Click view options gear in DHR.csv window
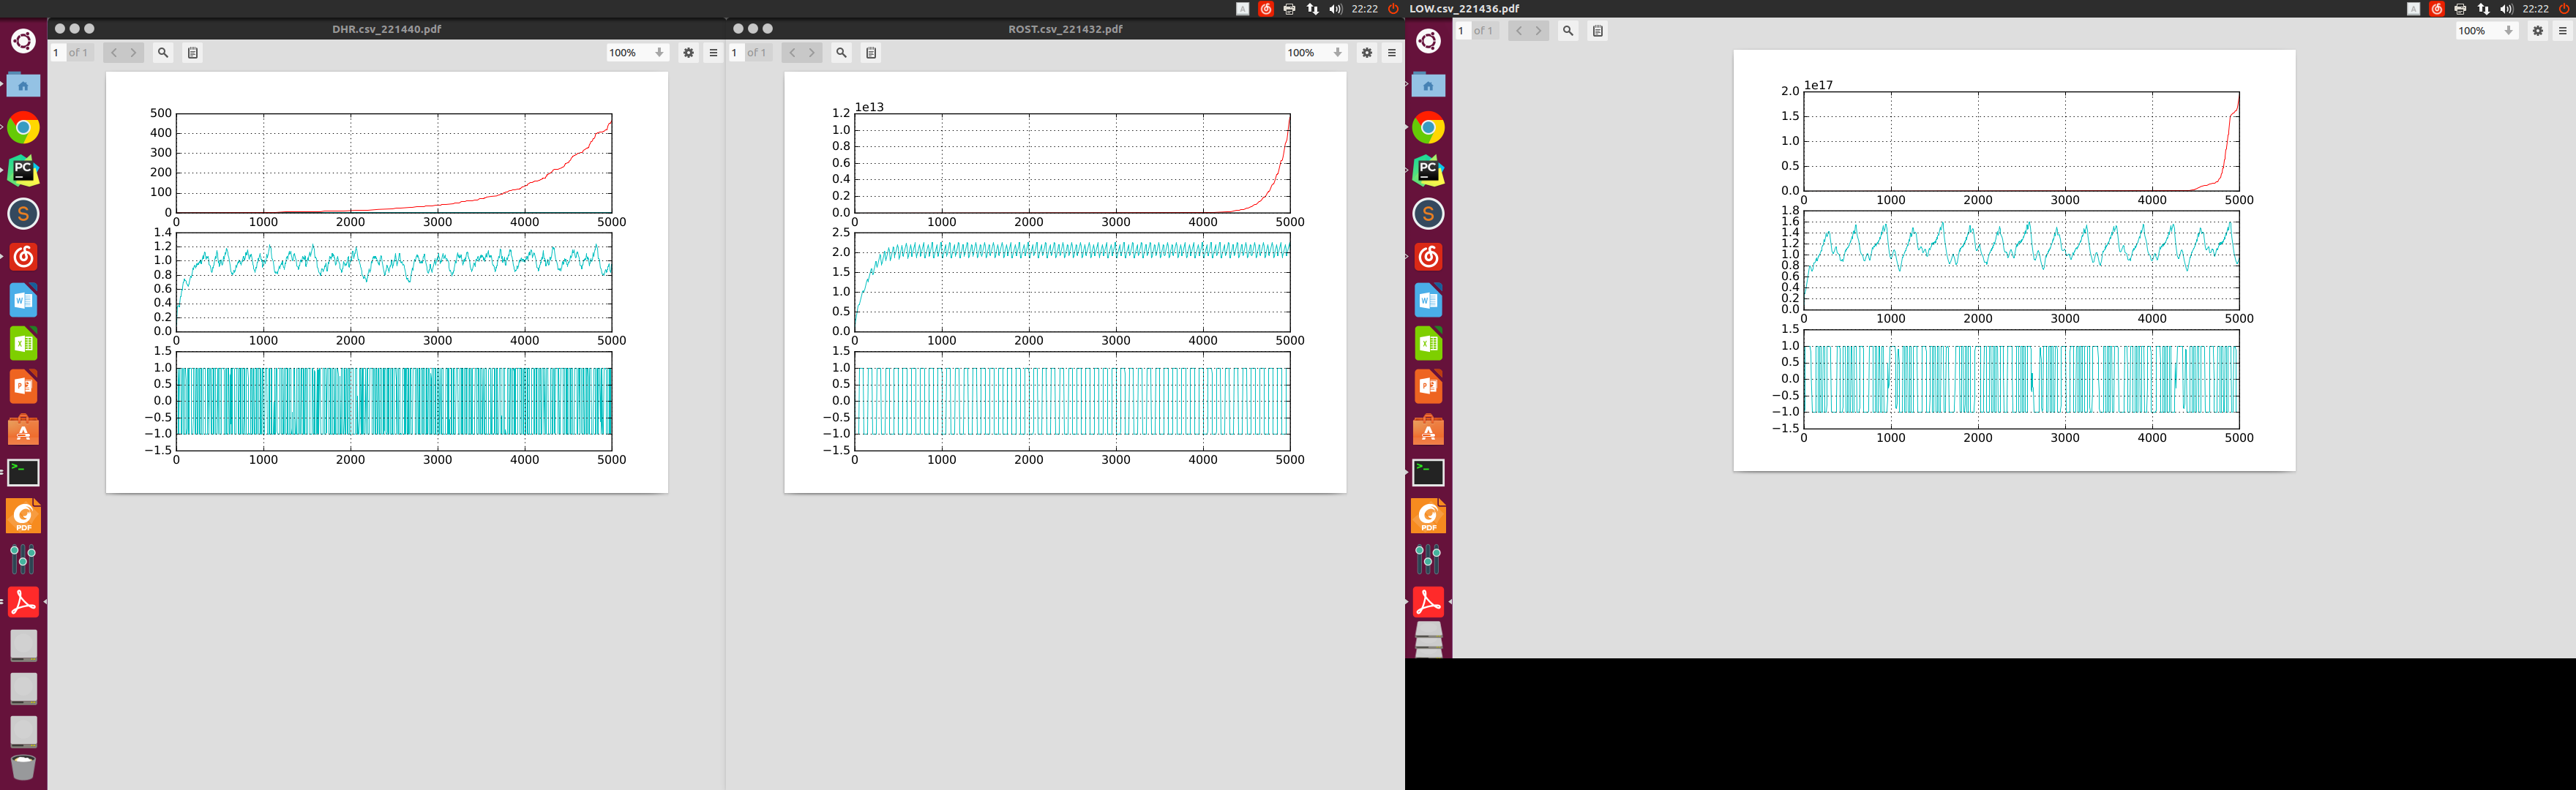The width and height of the screenshot is (2576, 790). click(688, 53)
